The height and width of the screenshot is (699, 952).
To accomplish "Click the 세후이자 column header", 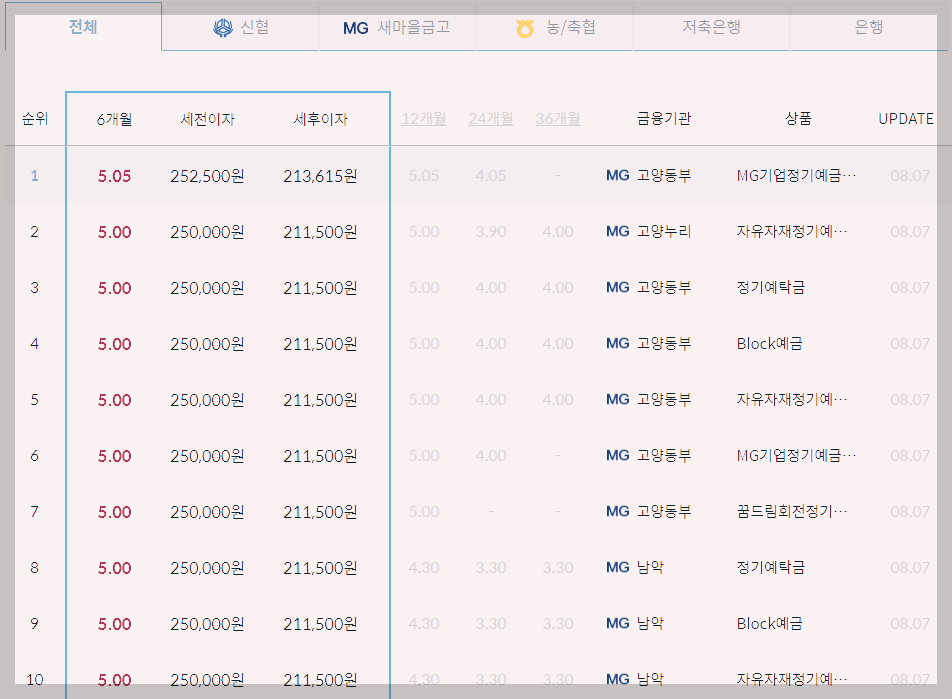I will (x=321, y=119).
